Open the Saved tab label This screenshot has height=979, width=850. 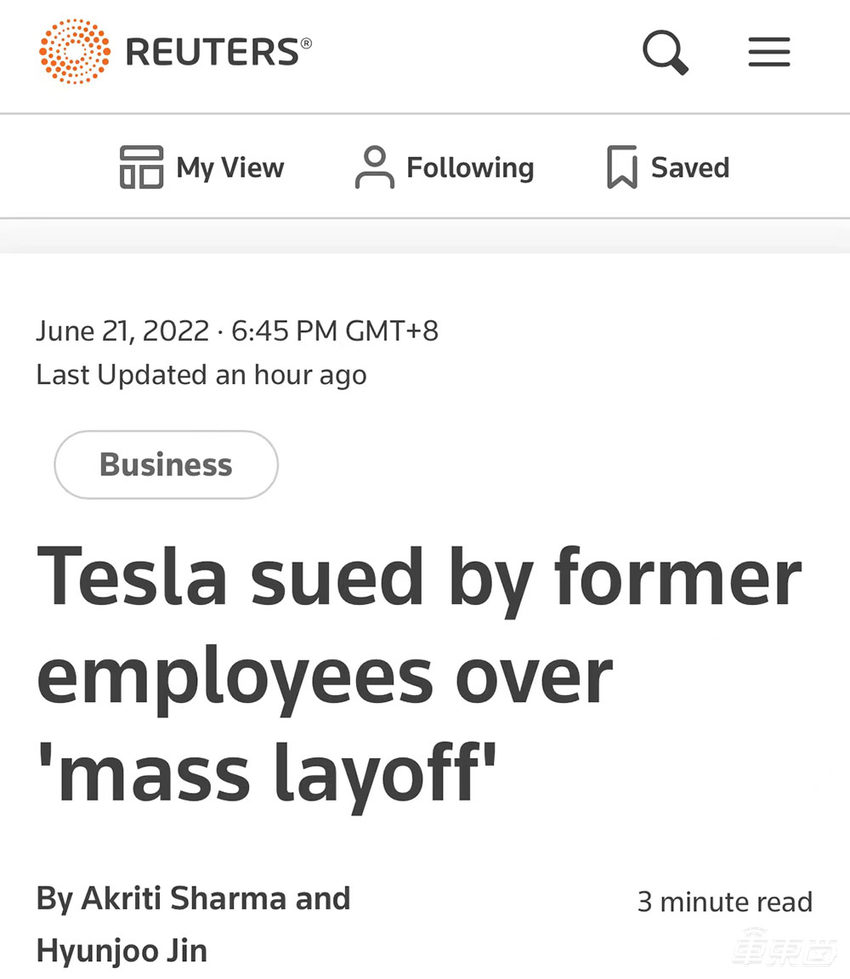coord(690,167)
